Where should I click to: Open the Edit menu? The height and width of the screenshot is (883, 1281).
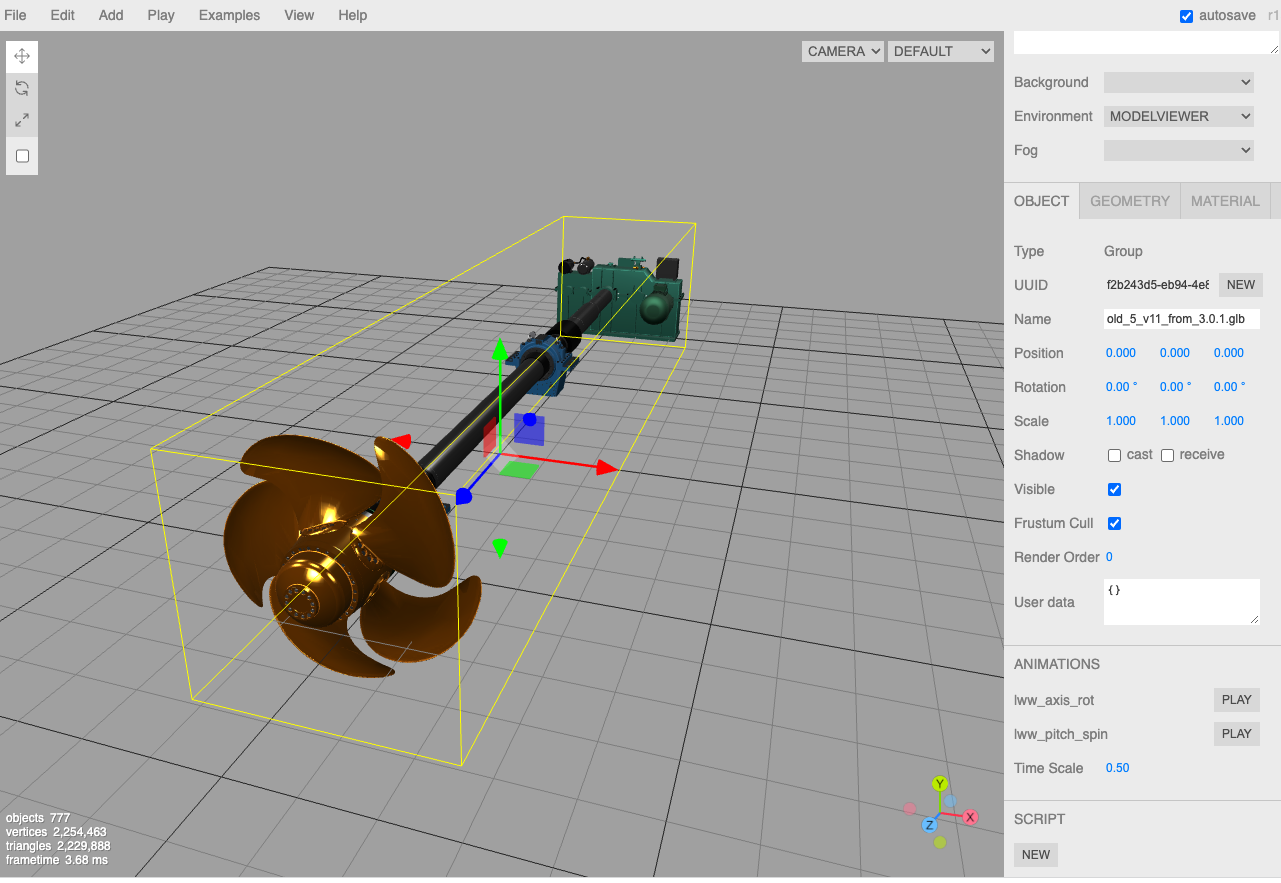click(x=63, y=15)
